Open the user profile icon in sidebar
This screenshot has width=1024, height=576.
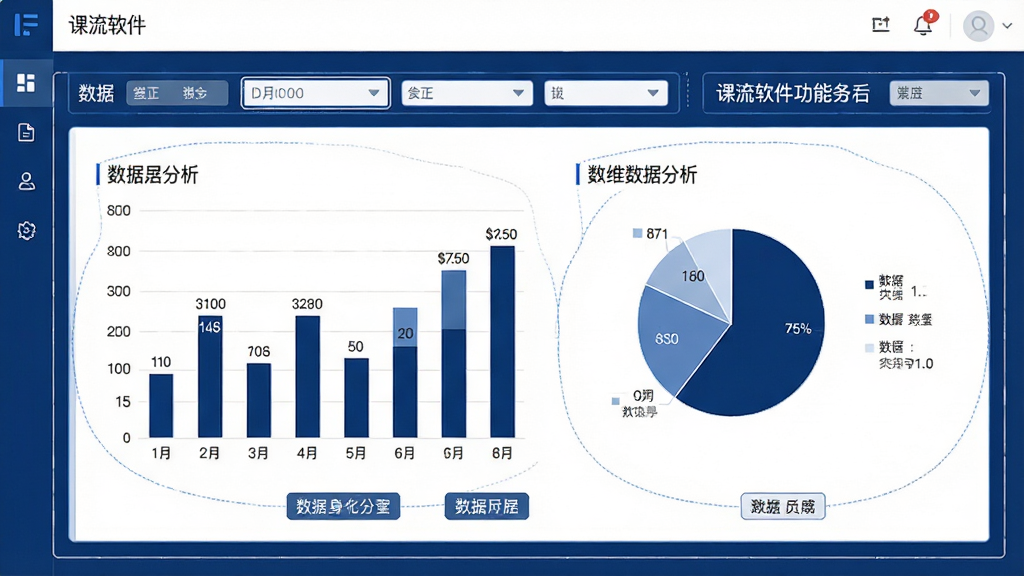pos(26,181)
